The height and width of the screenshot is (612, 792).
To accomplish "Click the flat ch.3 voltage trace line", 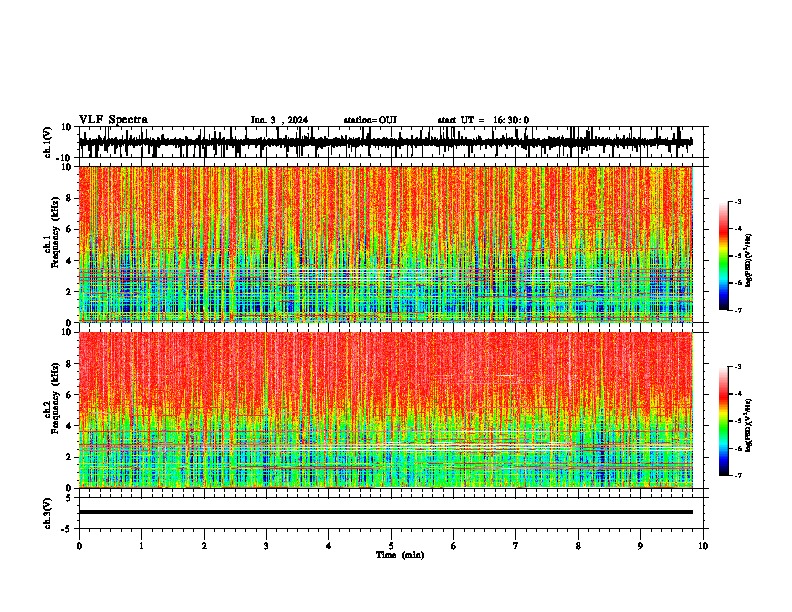I will [385, 512].
